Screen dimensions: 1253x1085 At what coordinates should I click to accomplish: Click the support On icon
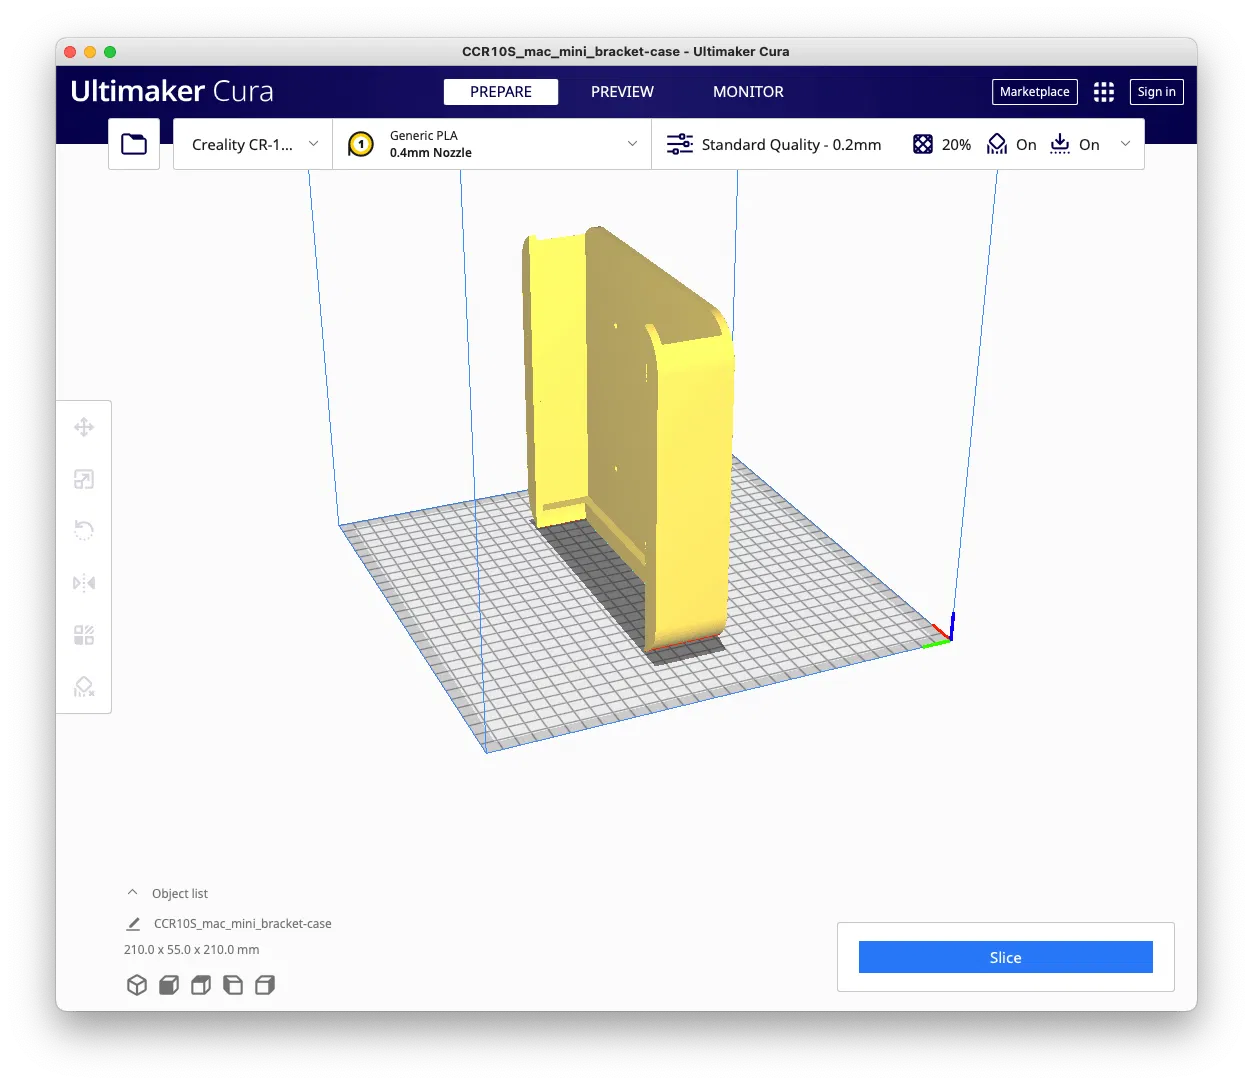(997, 144)
